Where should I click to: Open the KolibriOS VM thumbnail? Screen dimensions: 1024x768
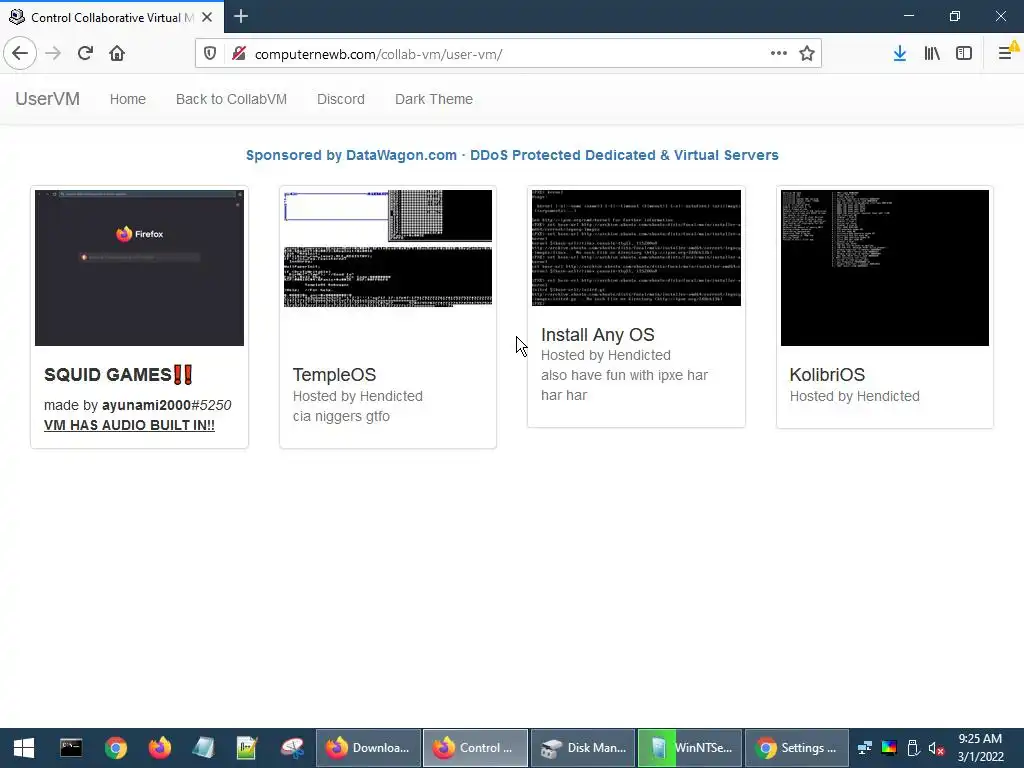pos(885,268)
